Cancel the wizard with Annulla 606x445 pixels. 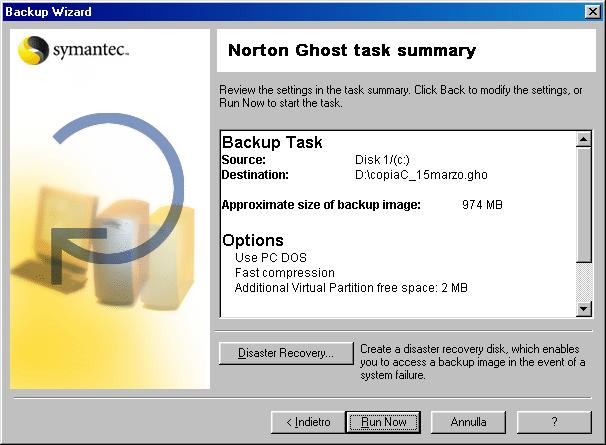[x=468, y=422]
